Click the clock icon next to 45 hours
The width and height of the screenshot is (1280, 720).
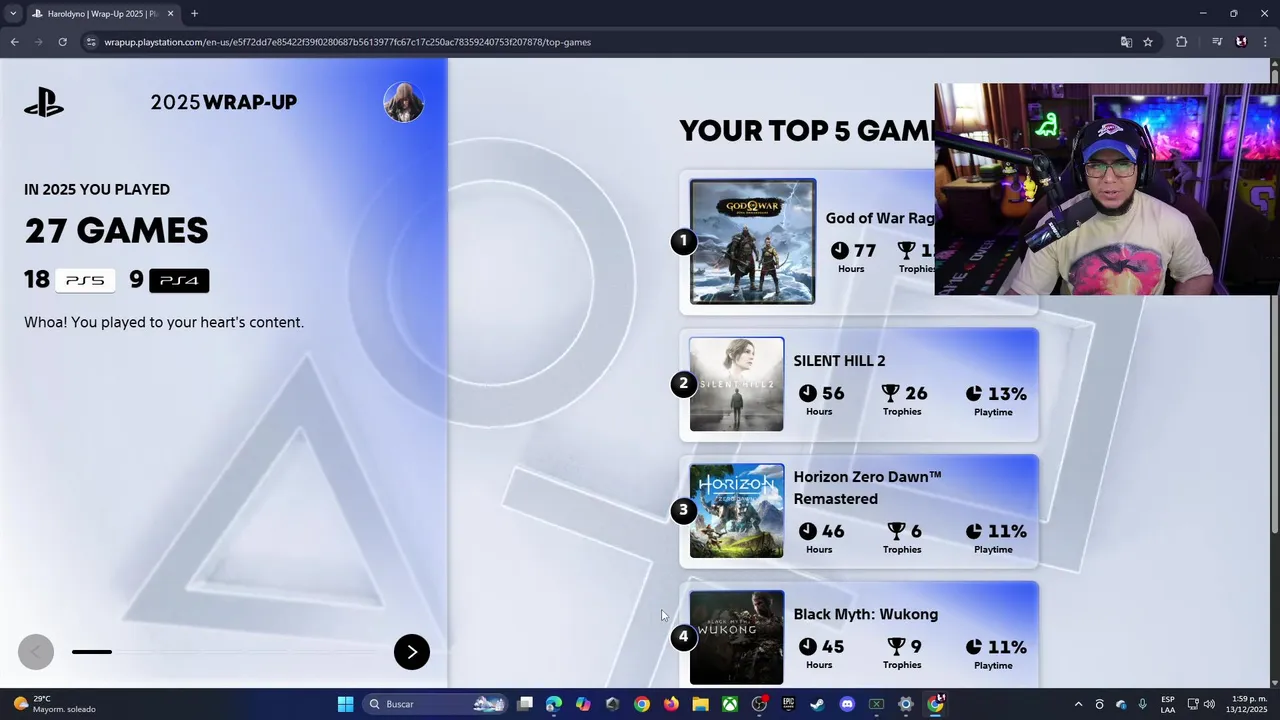(x=808, y=647)
